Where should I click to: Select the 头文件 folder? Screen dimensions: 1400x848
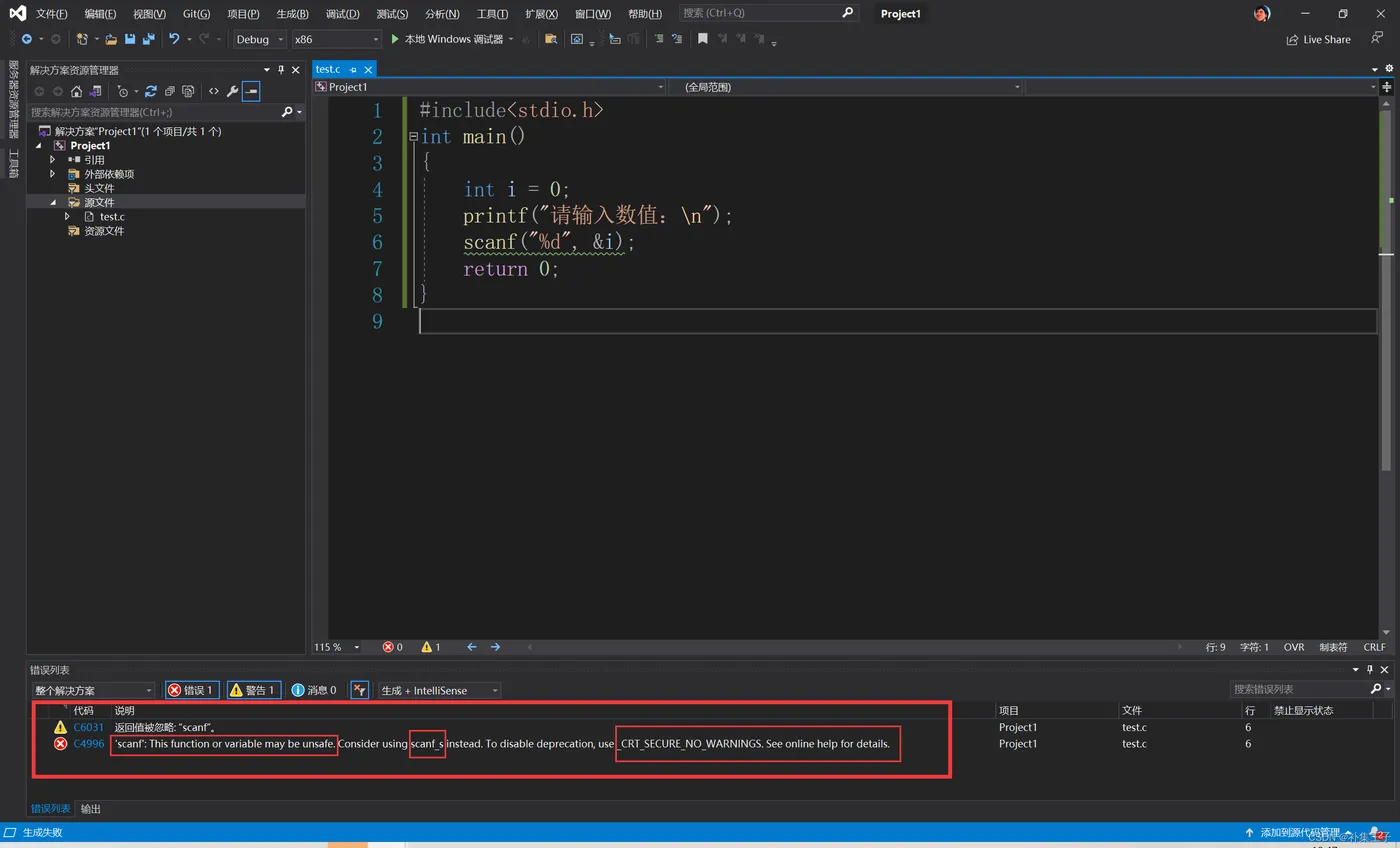(x=99, y=188)
